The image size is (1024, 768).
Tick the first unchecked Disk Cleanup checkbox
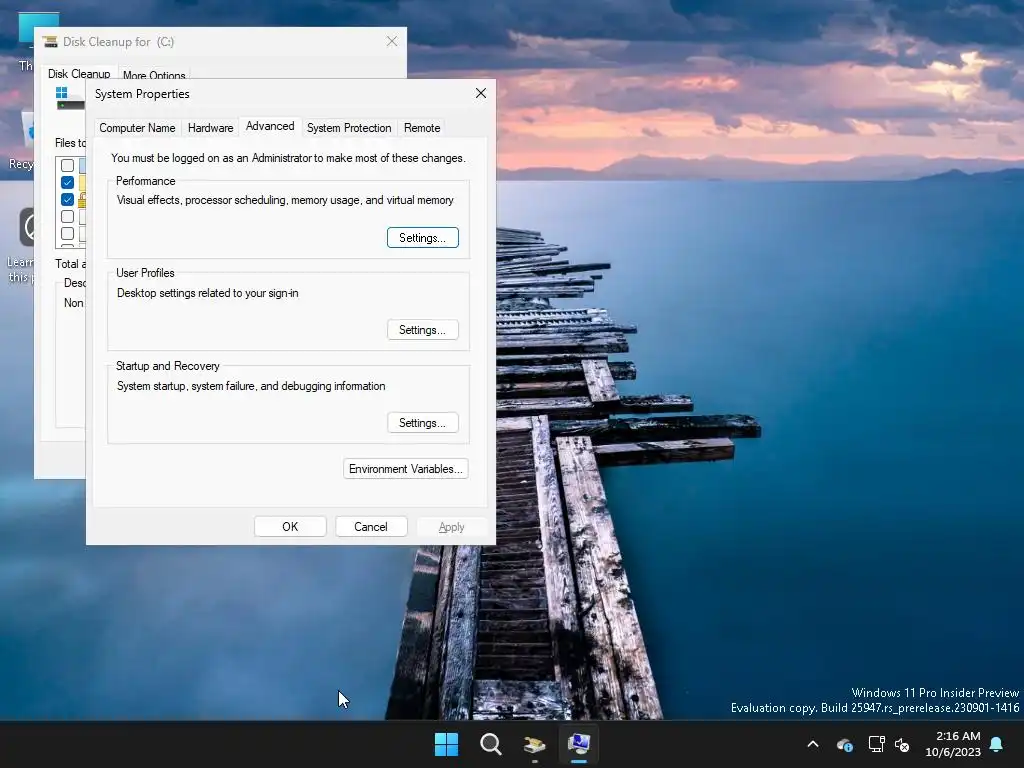click(67, 165)
